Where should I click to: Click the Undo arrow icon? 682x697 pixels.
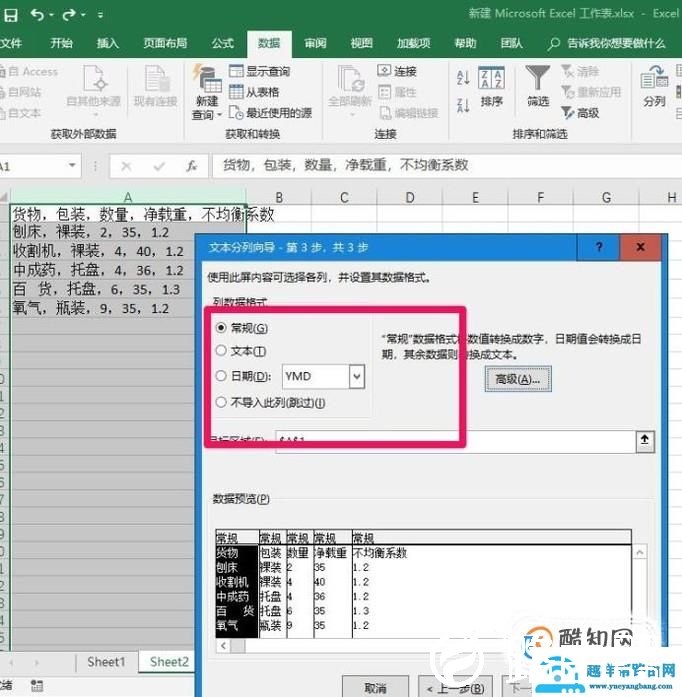(x=37, y=15)
